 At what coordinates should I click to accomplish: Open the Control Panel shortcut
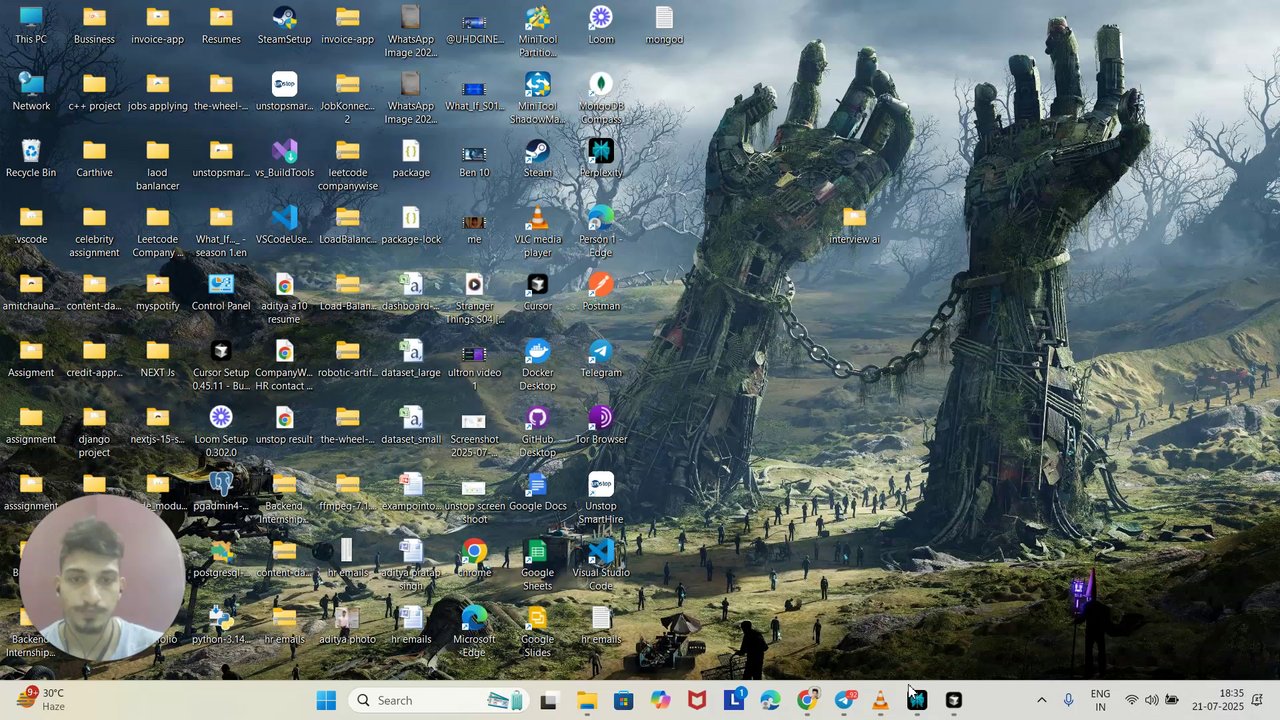coord(221,291)
